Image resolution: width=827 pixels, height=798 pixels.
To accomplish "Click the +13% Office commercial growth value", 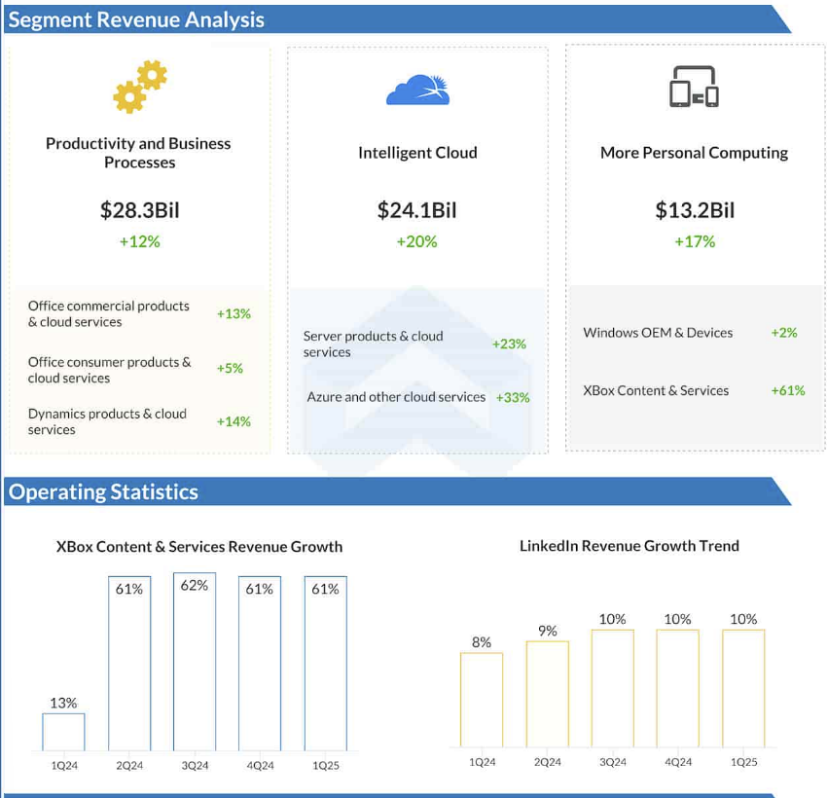I will 234,314.
